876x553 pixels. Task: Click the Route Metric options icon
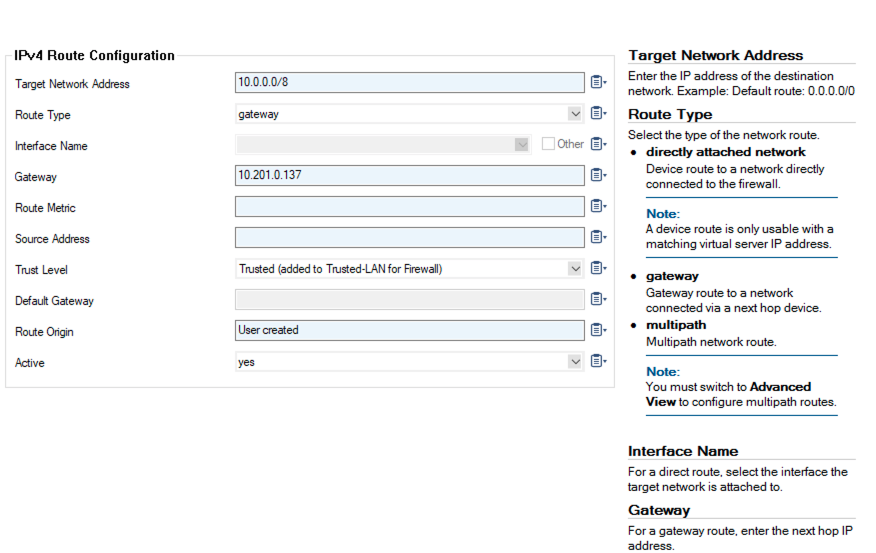[x=598, y=207]
